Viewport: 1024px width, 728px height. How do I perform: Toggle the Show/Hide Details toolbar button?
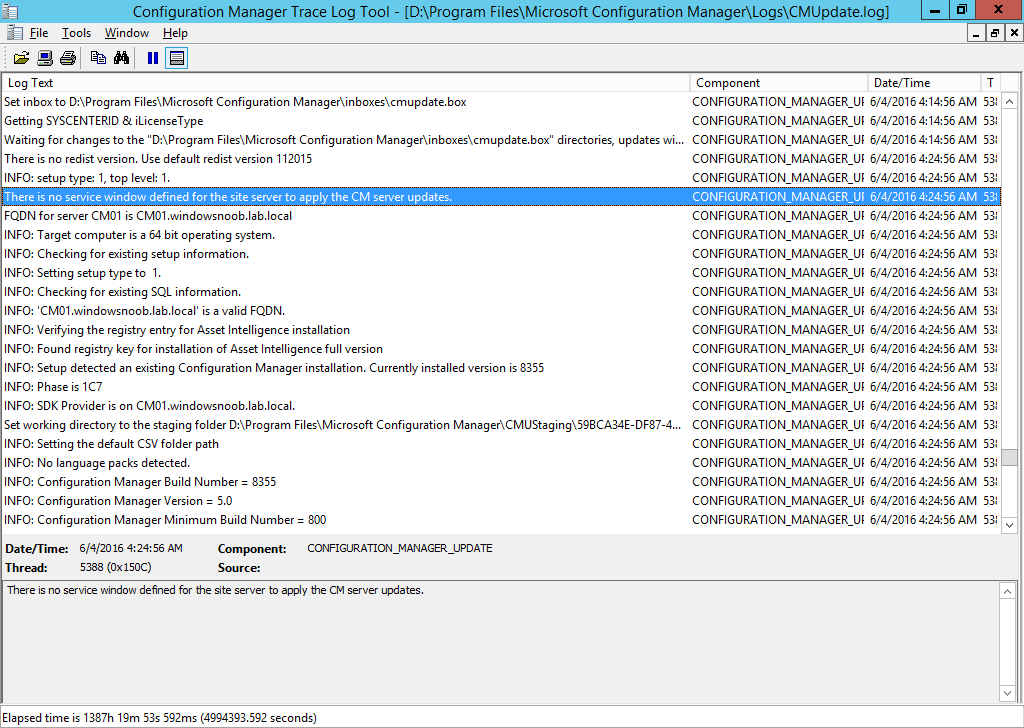(x=176, y=58)
